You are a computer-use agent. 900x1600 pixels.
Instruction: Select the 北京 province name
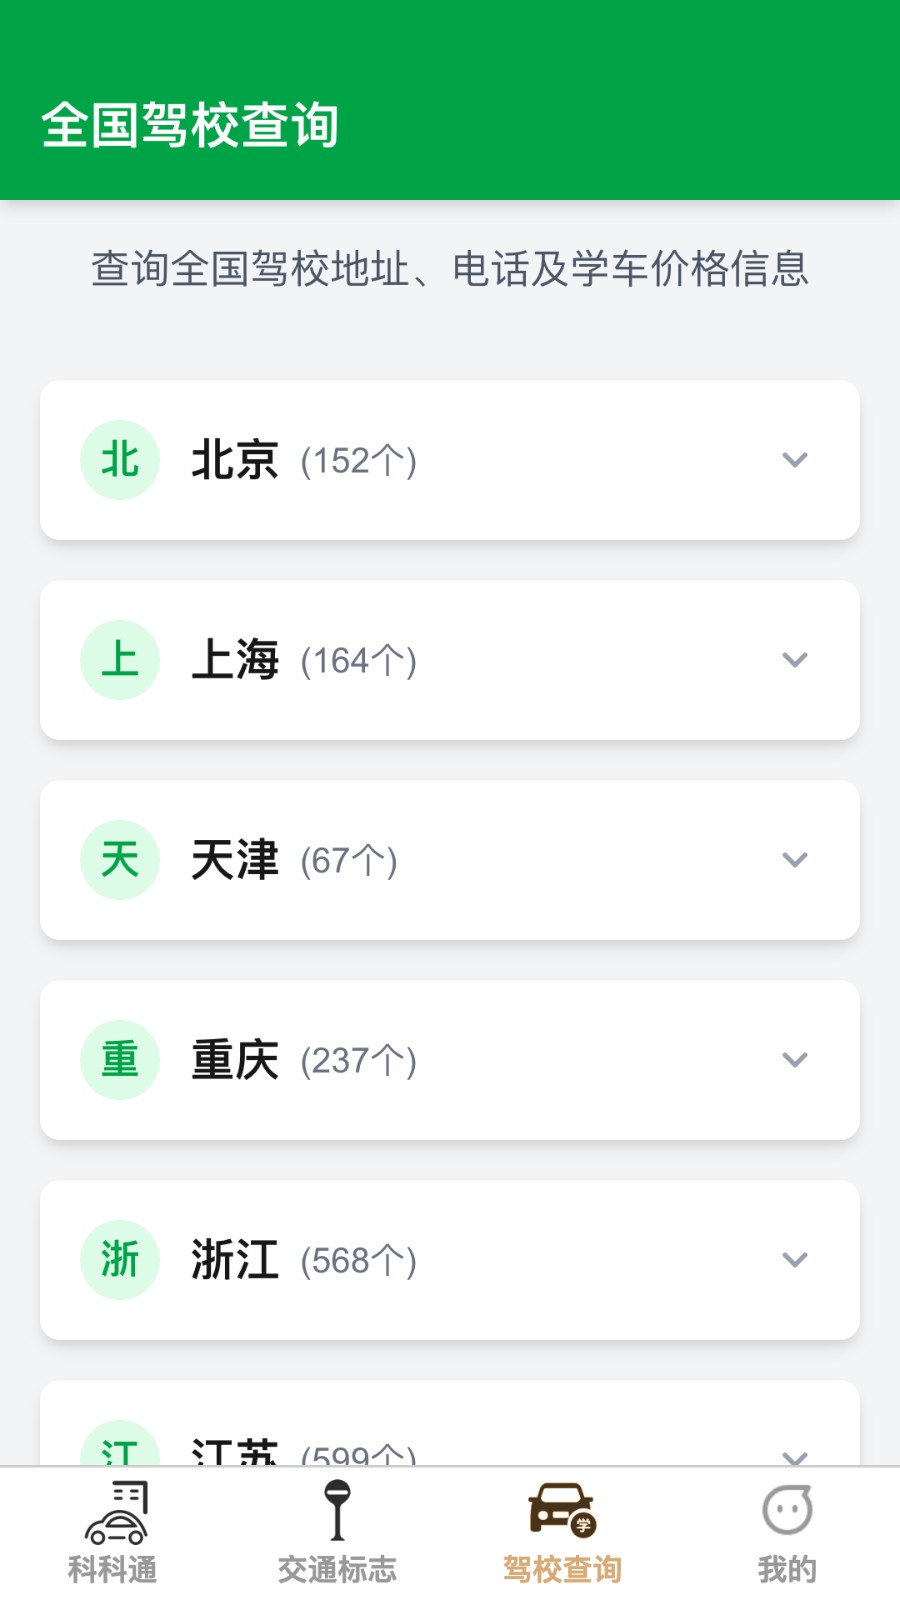pyautogui.click(x=235, y=460)
